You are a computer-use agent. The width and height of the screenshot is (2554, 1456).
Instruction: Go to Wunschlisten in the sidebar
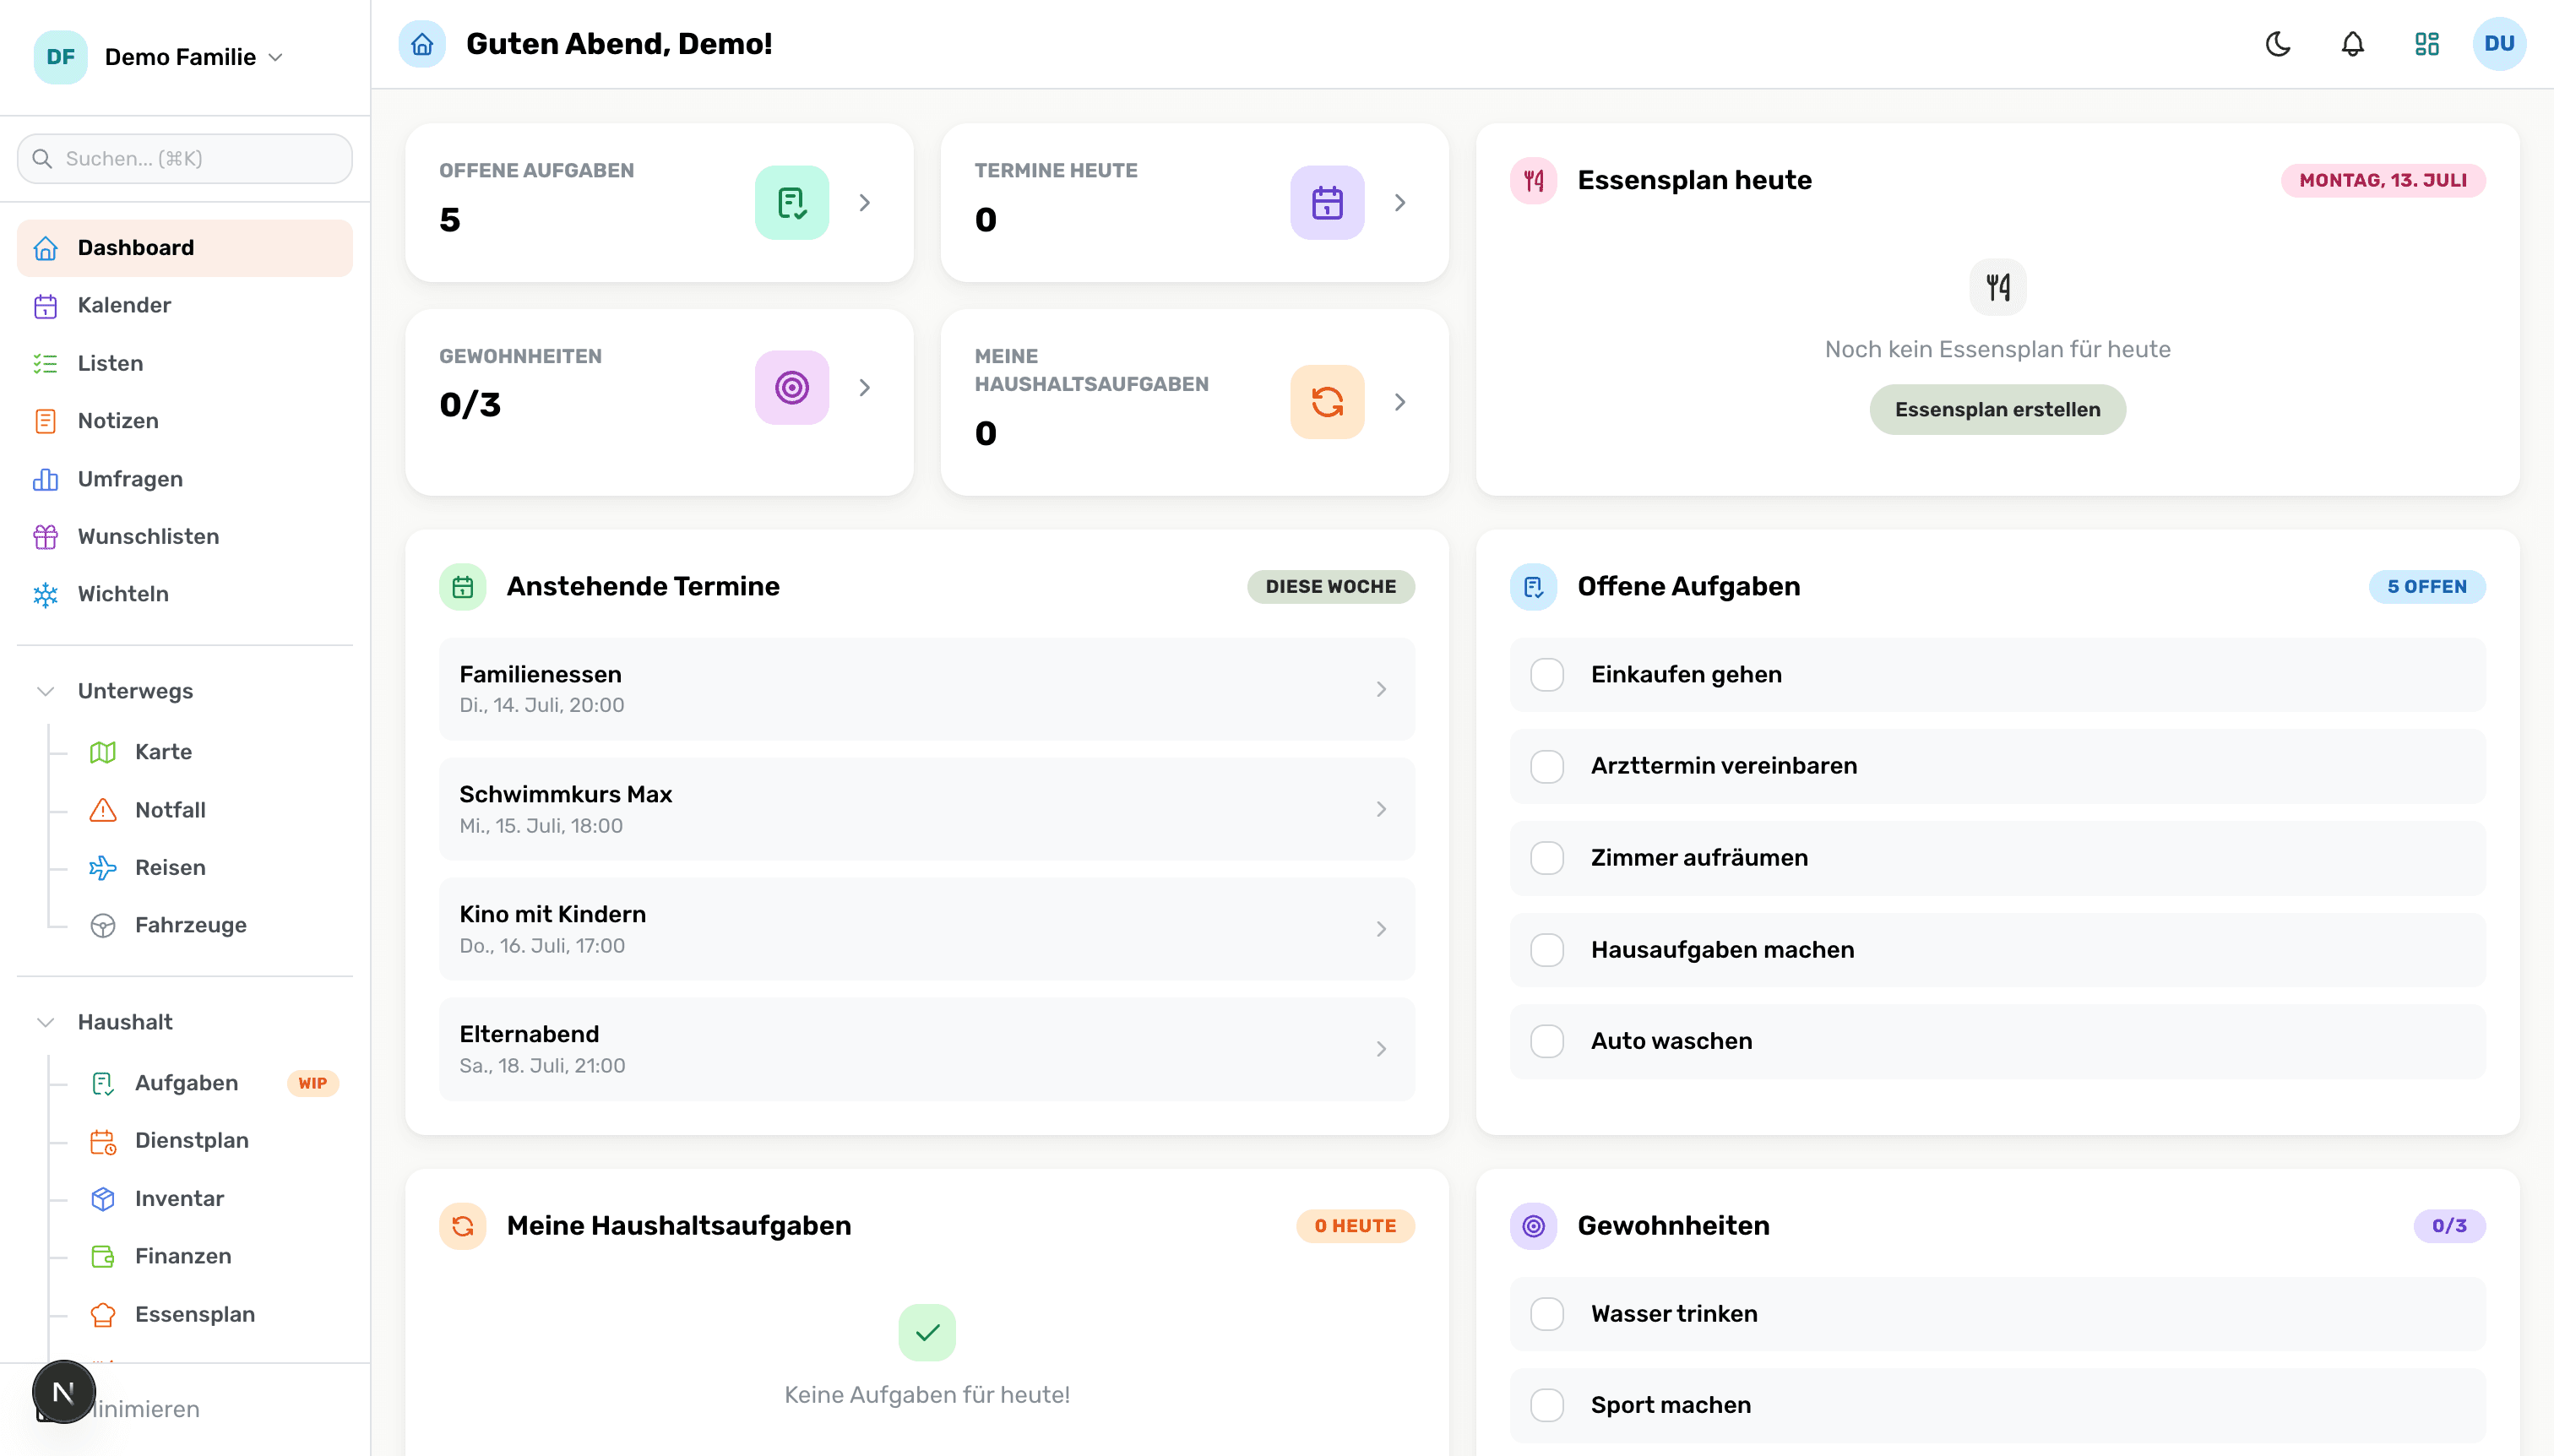click(185, 536)
